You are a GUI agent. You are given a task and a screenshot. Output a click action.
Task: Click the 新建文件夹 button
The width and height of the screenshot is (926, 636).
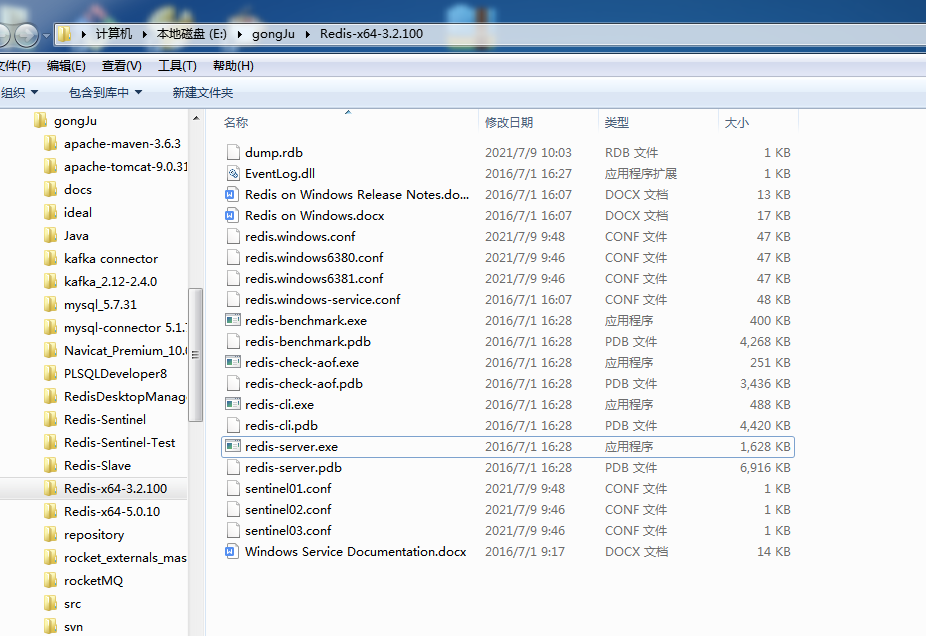pos(203,93)
